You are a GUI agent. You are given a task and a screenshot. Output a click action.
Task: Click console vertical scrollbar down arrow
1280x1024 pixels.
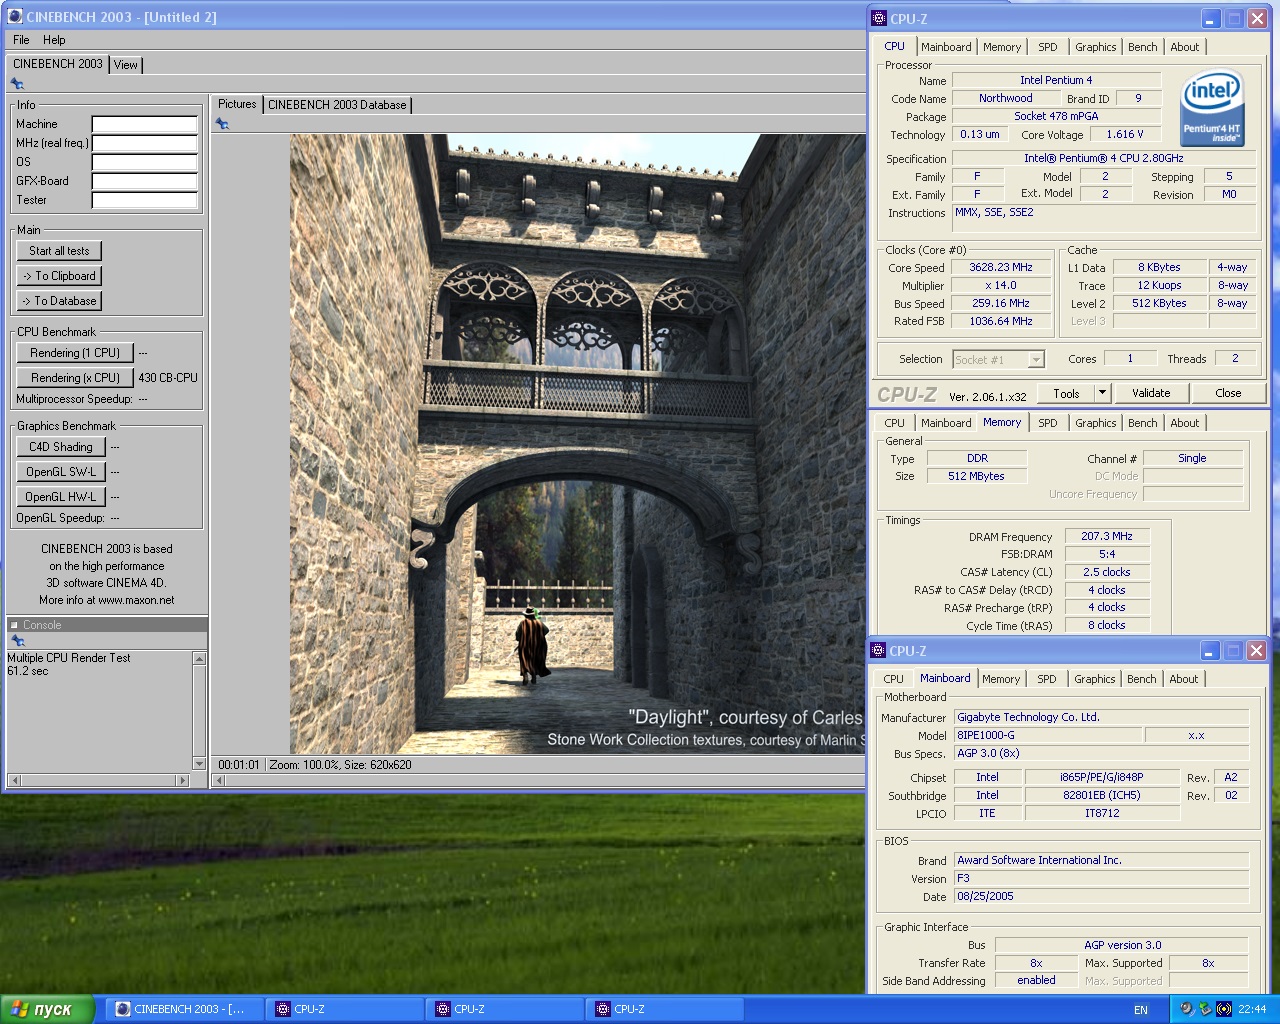pyautogui.click(x=199, y=764)
